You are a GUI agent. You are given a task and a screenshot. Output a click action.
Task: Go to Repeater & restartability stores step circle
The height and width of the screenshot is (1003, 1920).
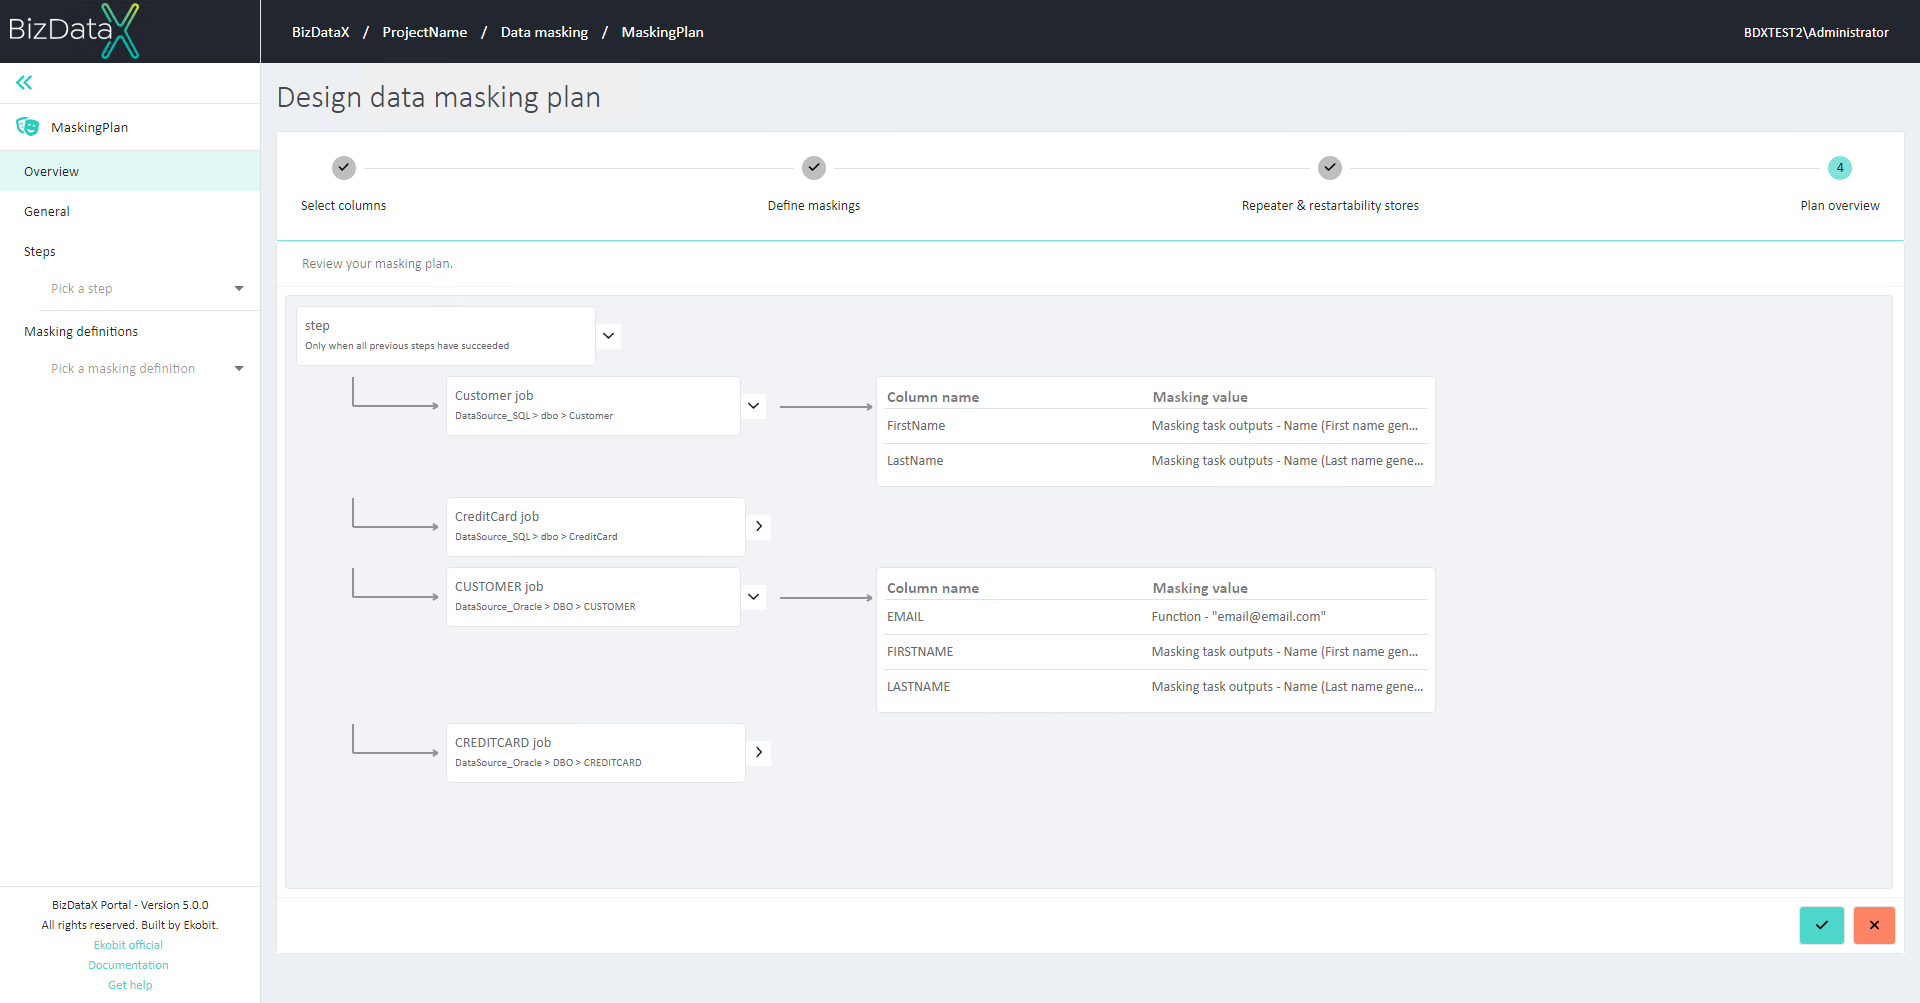[x=1330, y=168]
